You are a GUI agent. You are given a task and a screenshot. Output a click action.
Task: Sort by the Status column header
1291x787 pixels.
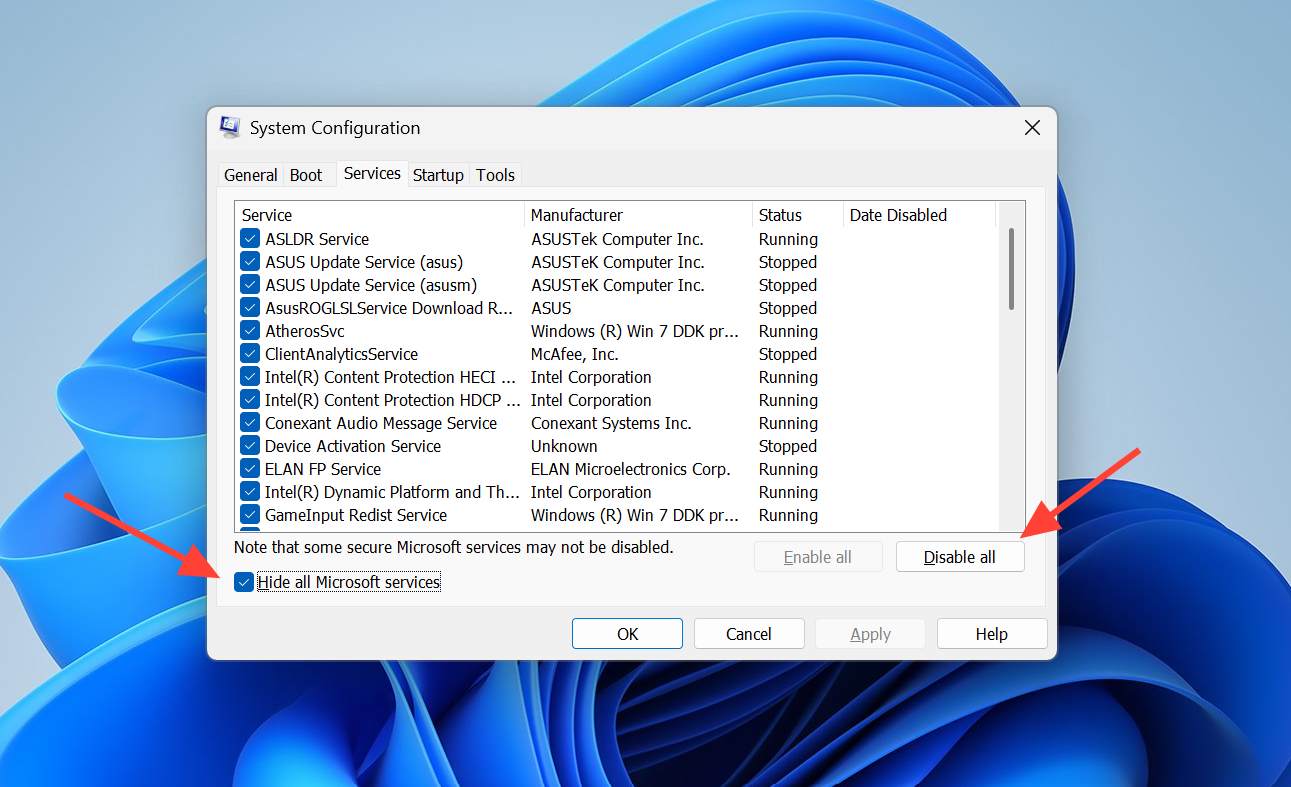coord(798,215)
